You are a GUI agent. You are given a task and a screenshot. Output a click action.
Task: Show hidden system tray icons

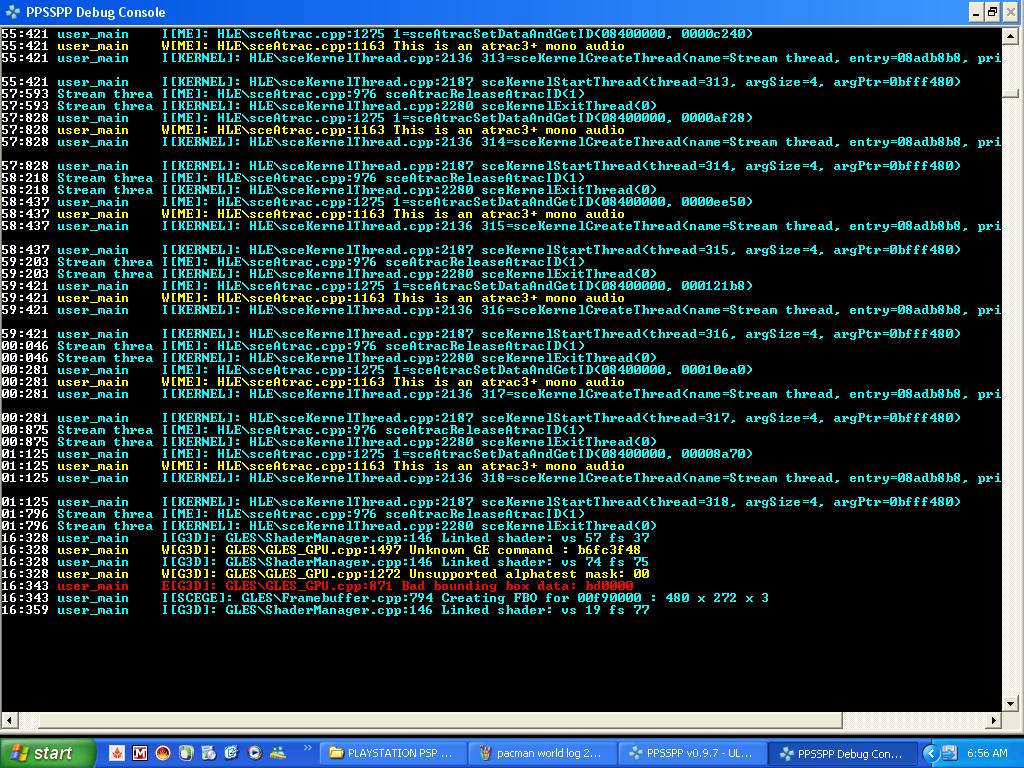tap(930, 753)
